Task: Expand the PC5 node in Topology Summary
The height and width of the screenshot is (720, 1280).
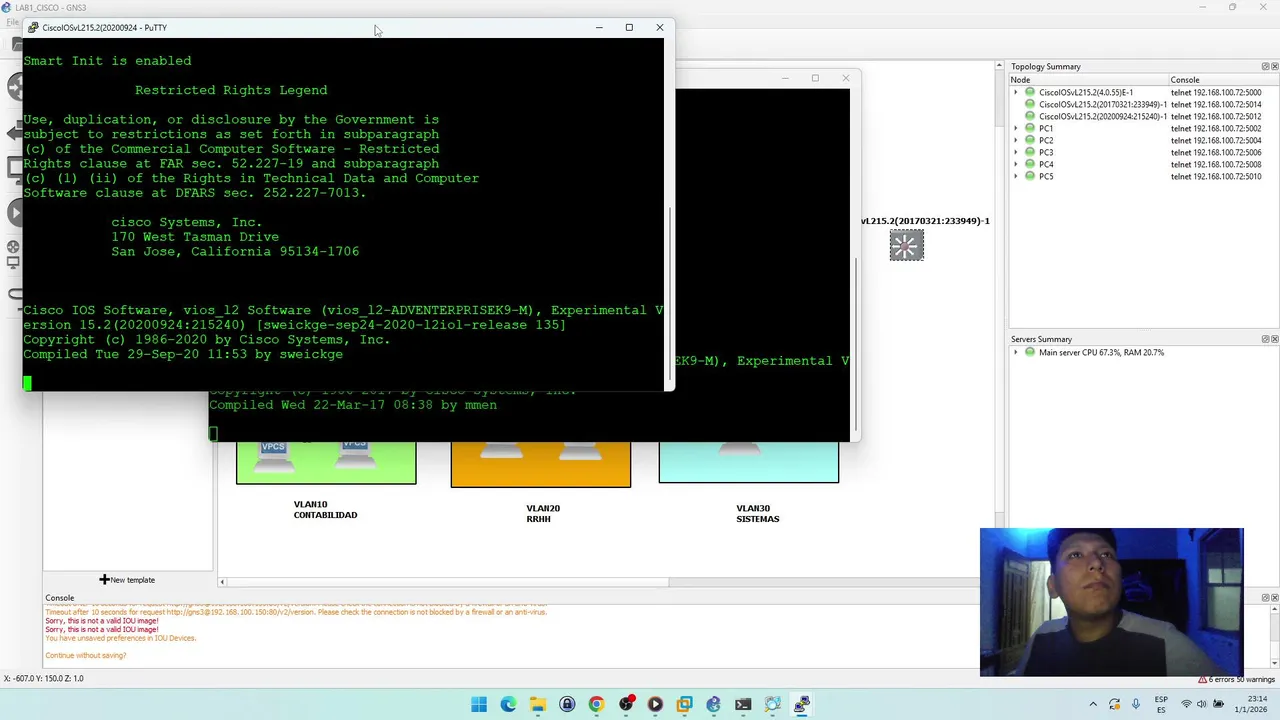Action: click(1016, 176)
